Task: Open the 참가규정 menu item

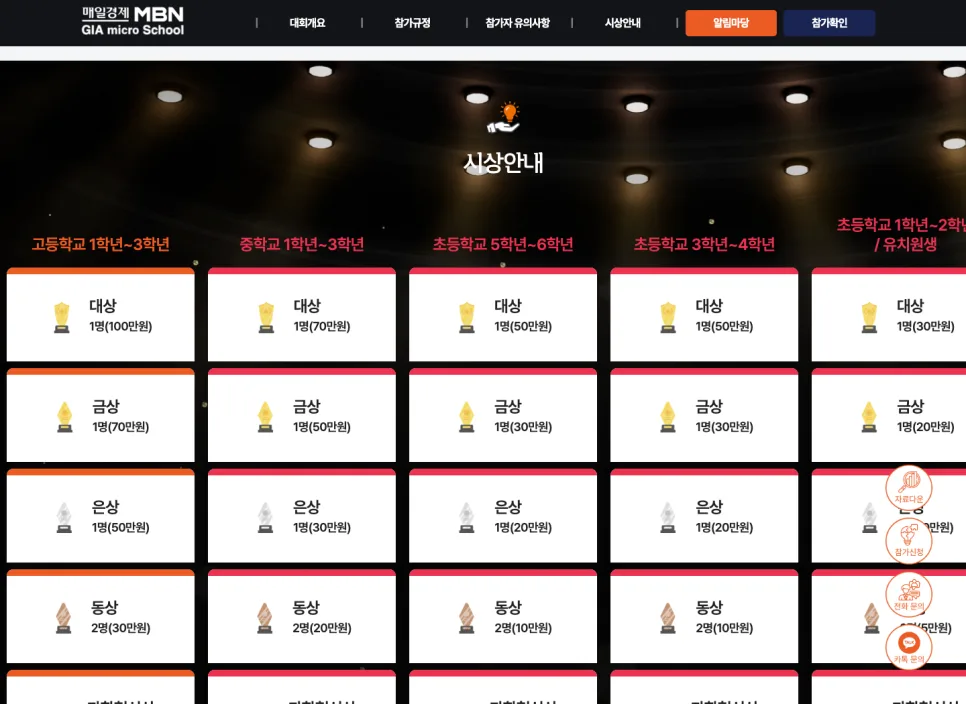Action: pyautogui.click(x=412, y=23)
